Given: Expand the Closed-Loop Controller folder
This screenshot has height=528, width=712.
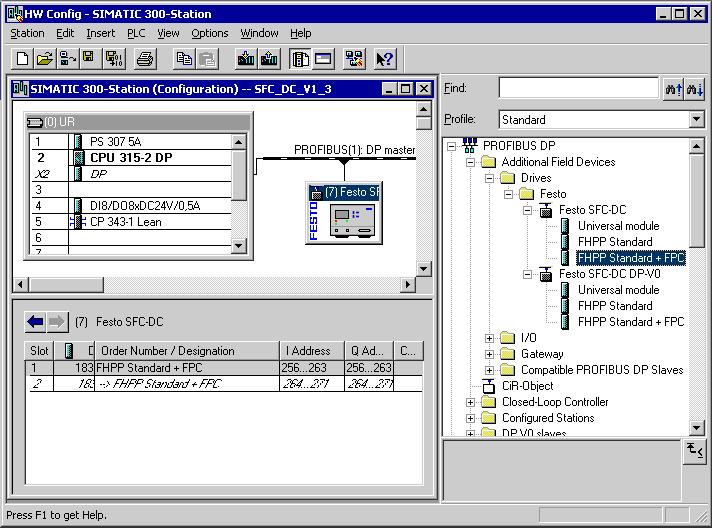Looking at the screenshot, I should click(470, 402).
